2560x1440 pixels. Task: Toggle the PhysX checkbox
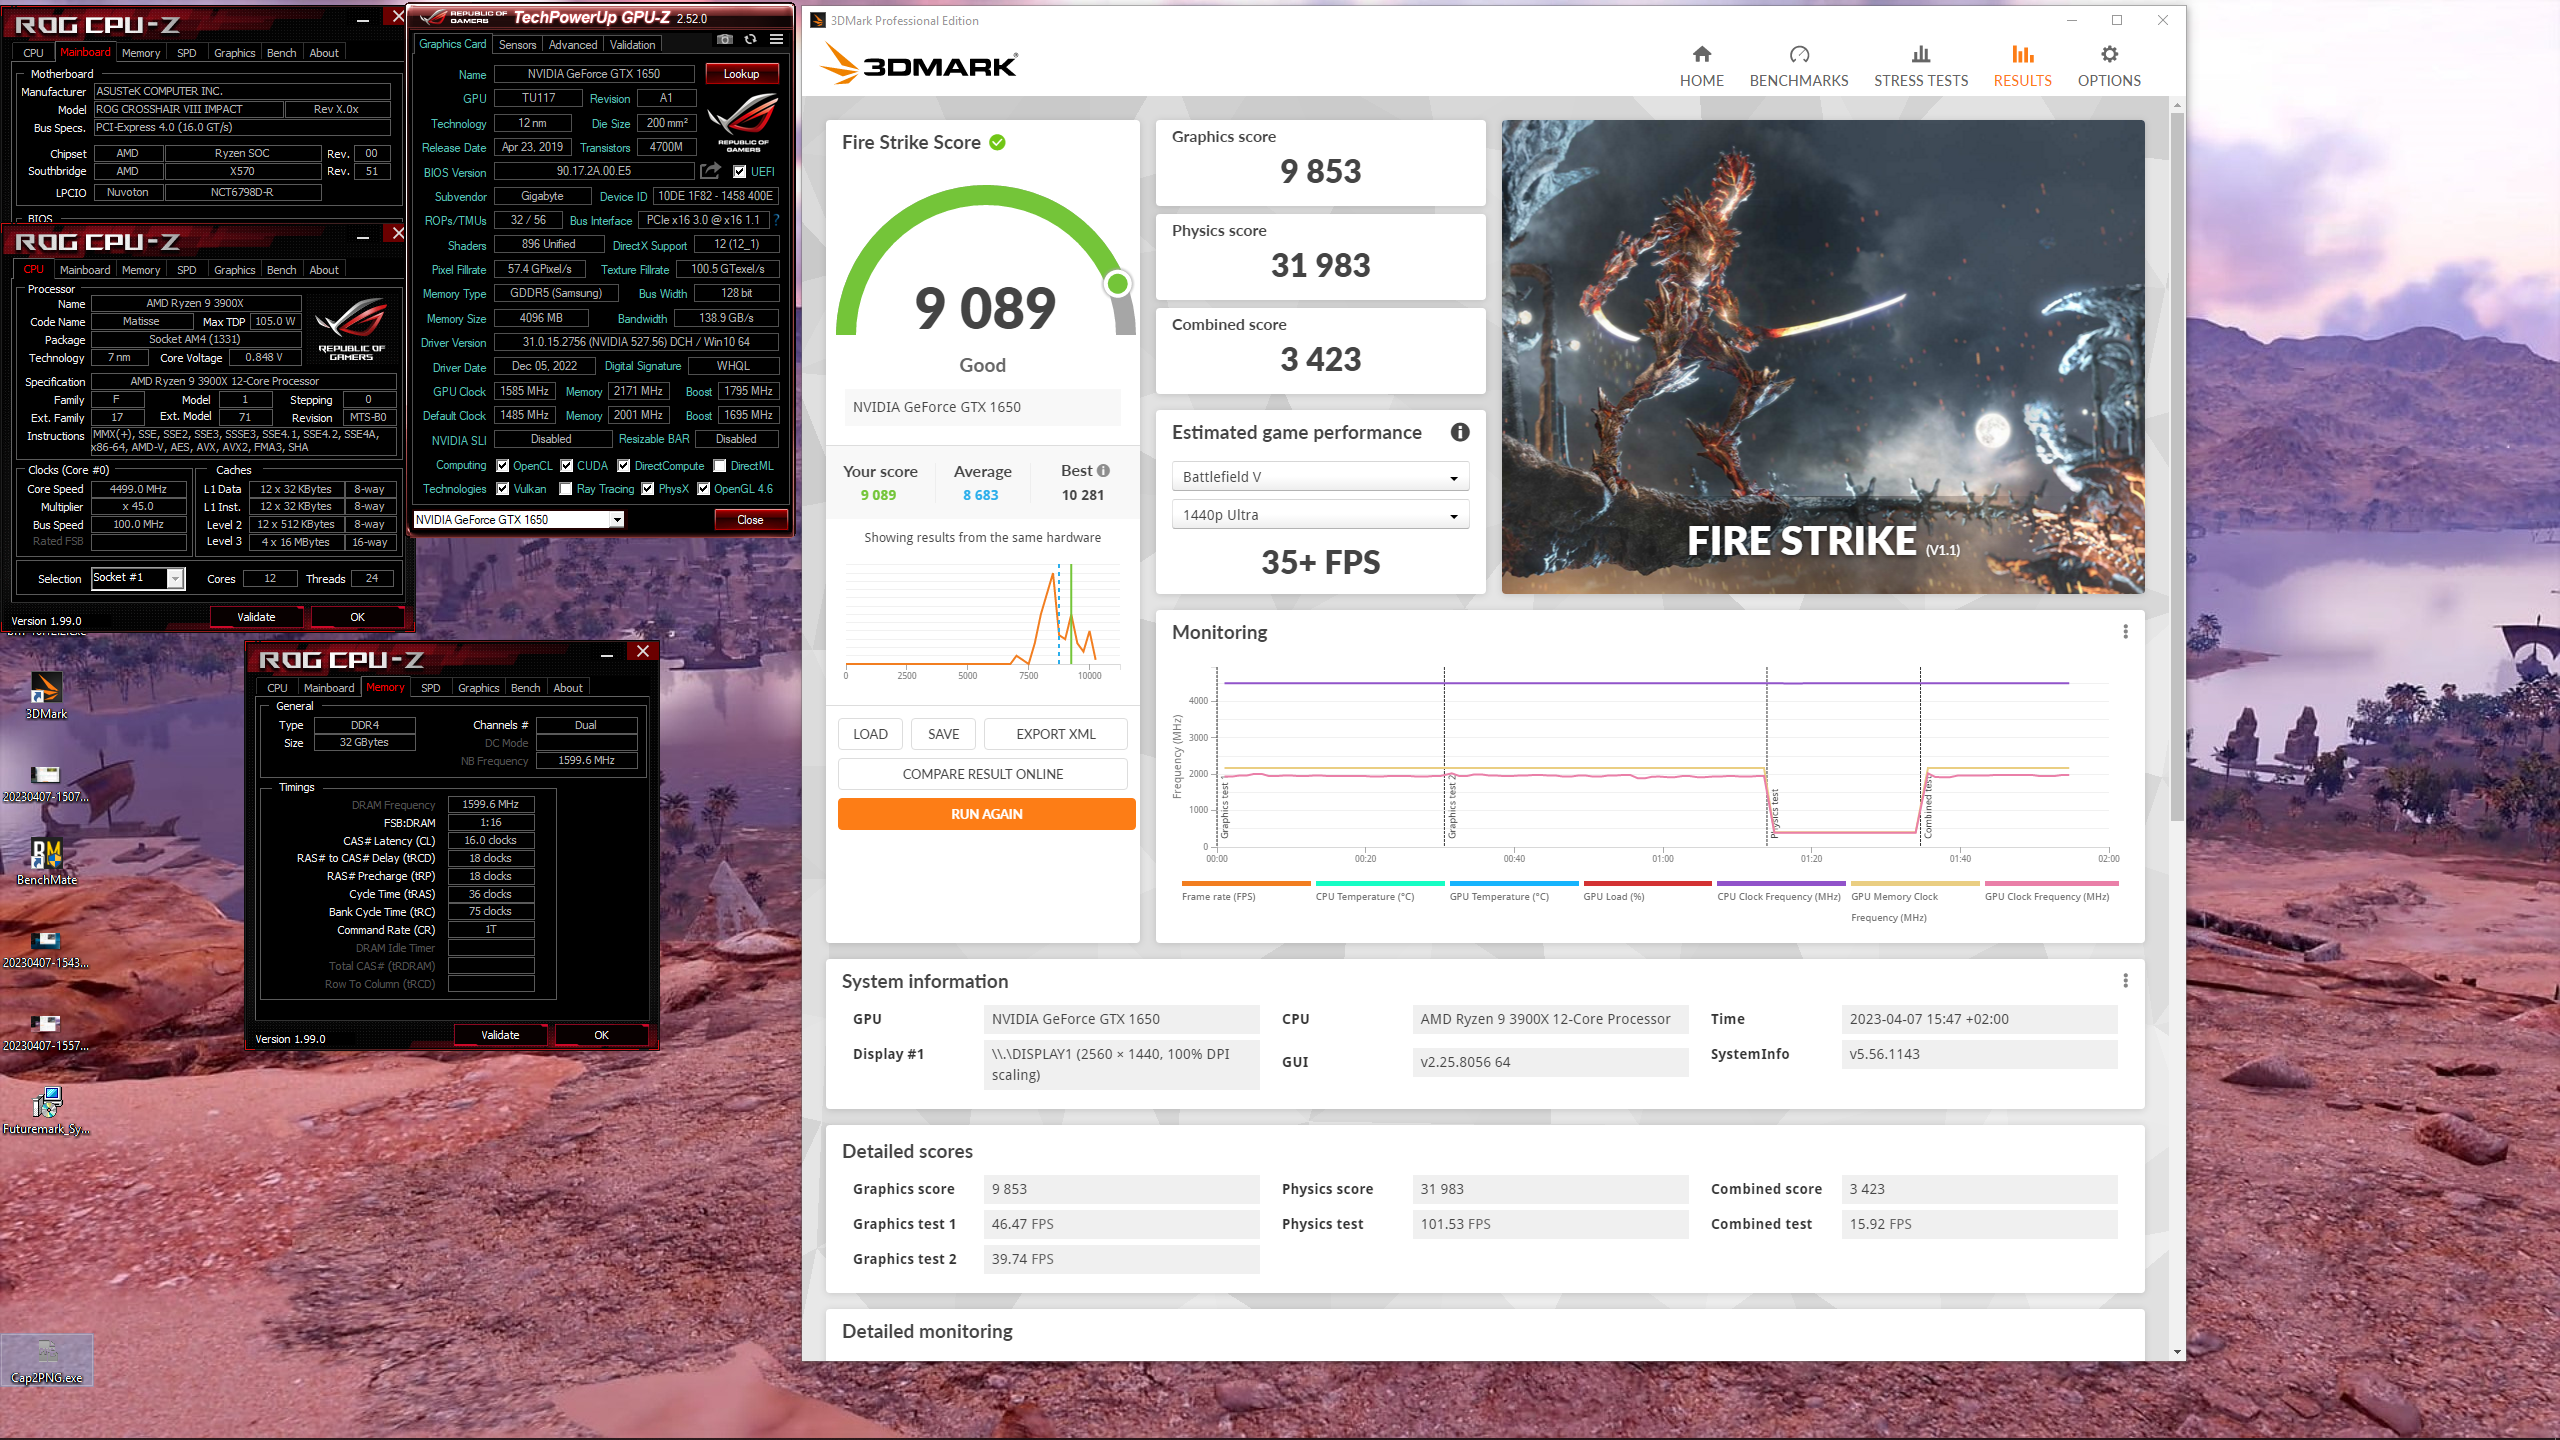tap(647, 489)
